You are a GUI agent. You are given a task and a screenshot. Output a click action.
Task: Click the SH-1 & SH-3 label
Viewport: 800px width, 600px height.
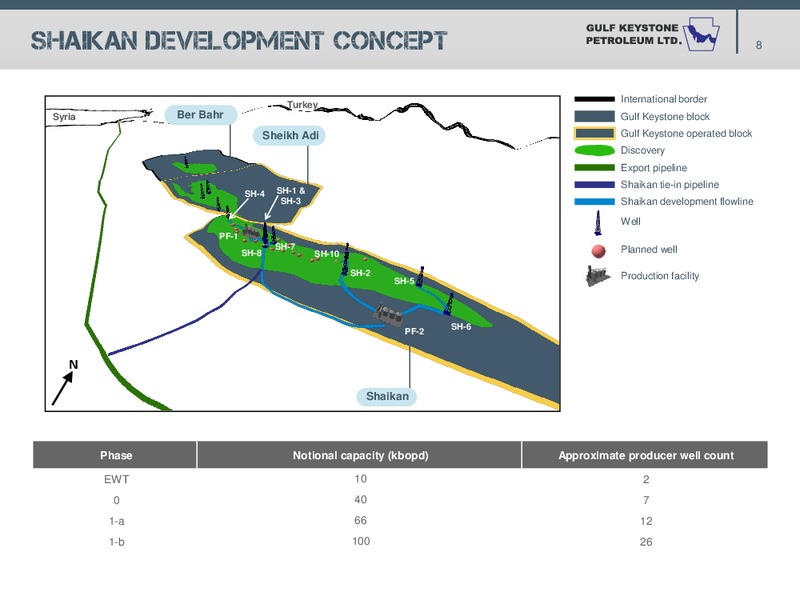[x=291, y=196]
